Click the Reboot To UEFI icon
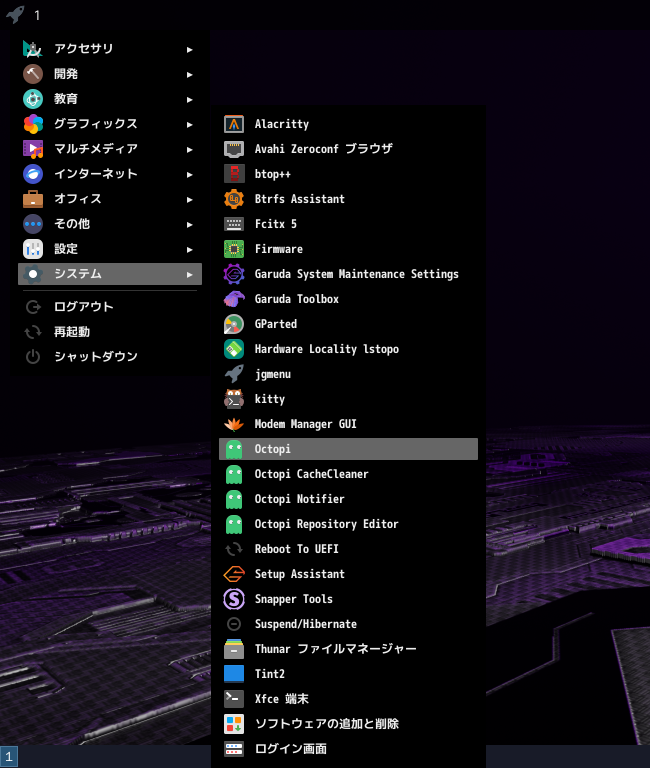650x768 pixels. (234, 549)
